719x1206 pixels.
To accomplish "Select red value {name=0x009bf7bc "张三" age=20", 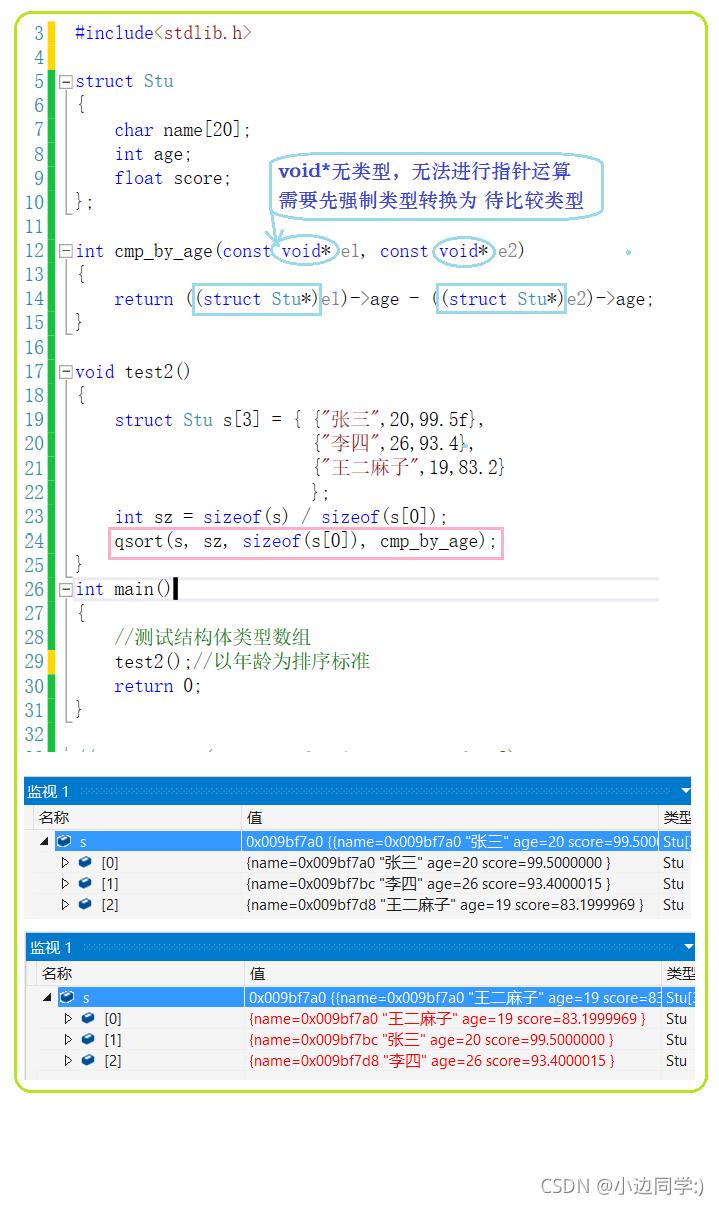I will pyautogui.click(x=432, y=1040).
